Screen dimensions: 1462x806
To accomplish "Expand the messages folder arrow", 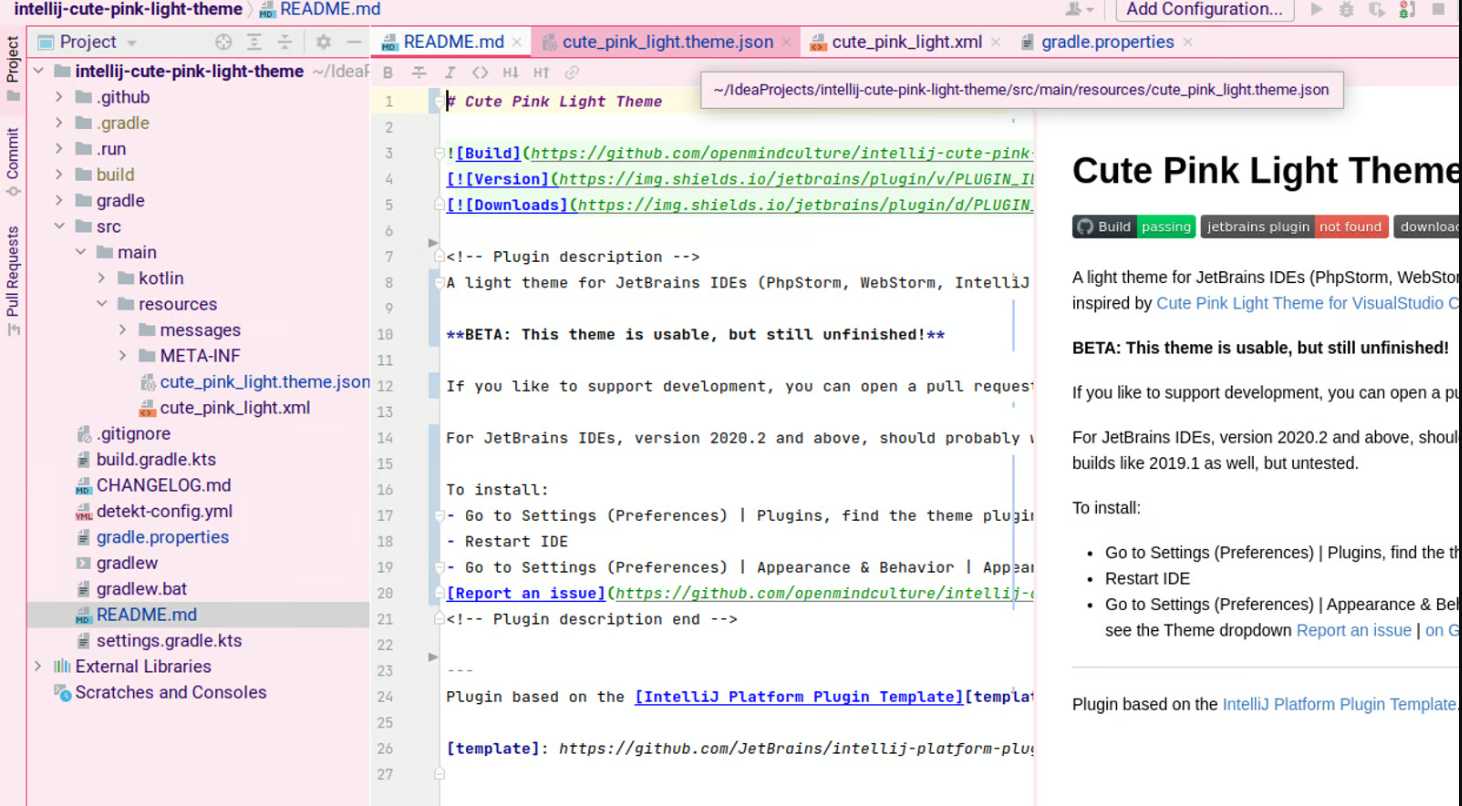I will [x=122, y=331].
